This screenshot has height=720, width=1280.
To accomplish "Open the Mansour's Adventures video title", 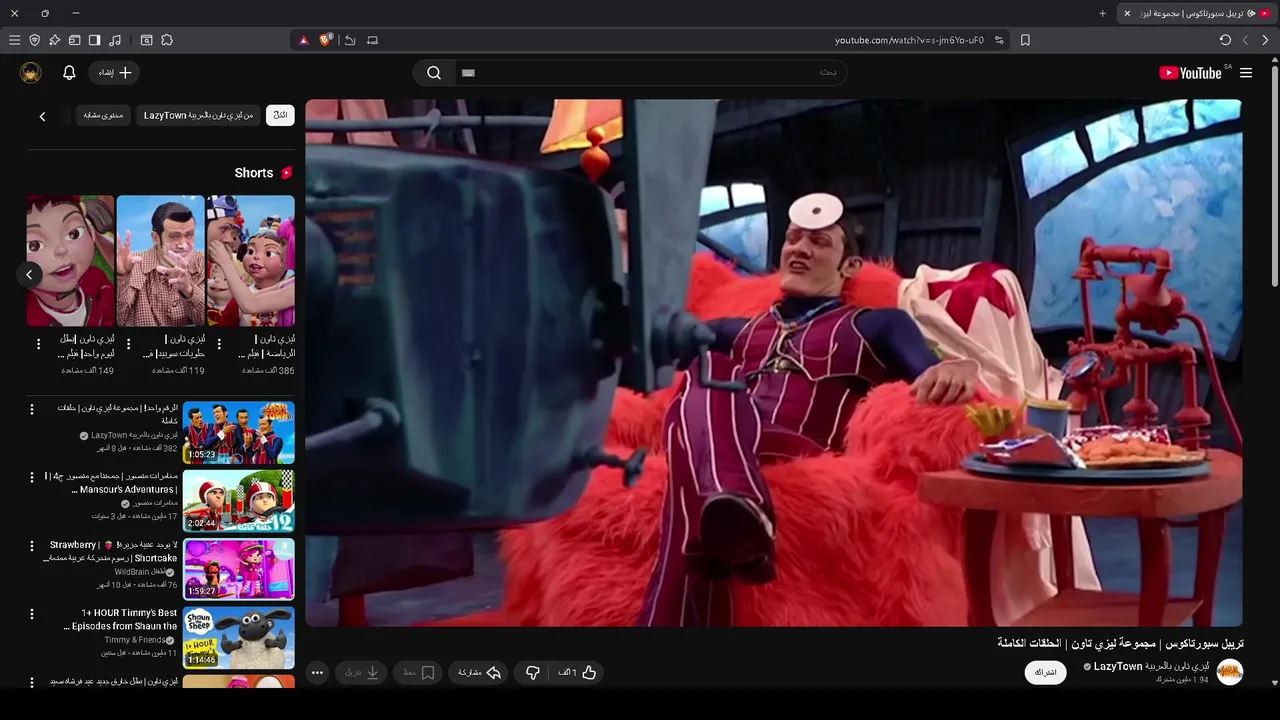I will coord(112,483).
